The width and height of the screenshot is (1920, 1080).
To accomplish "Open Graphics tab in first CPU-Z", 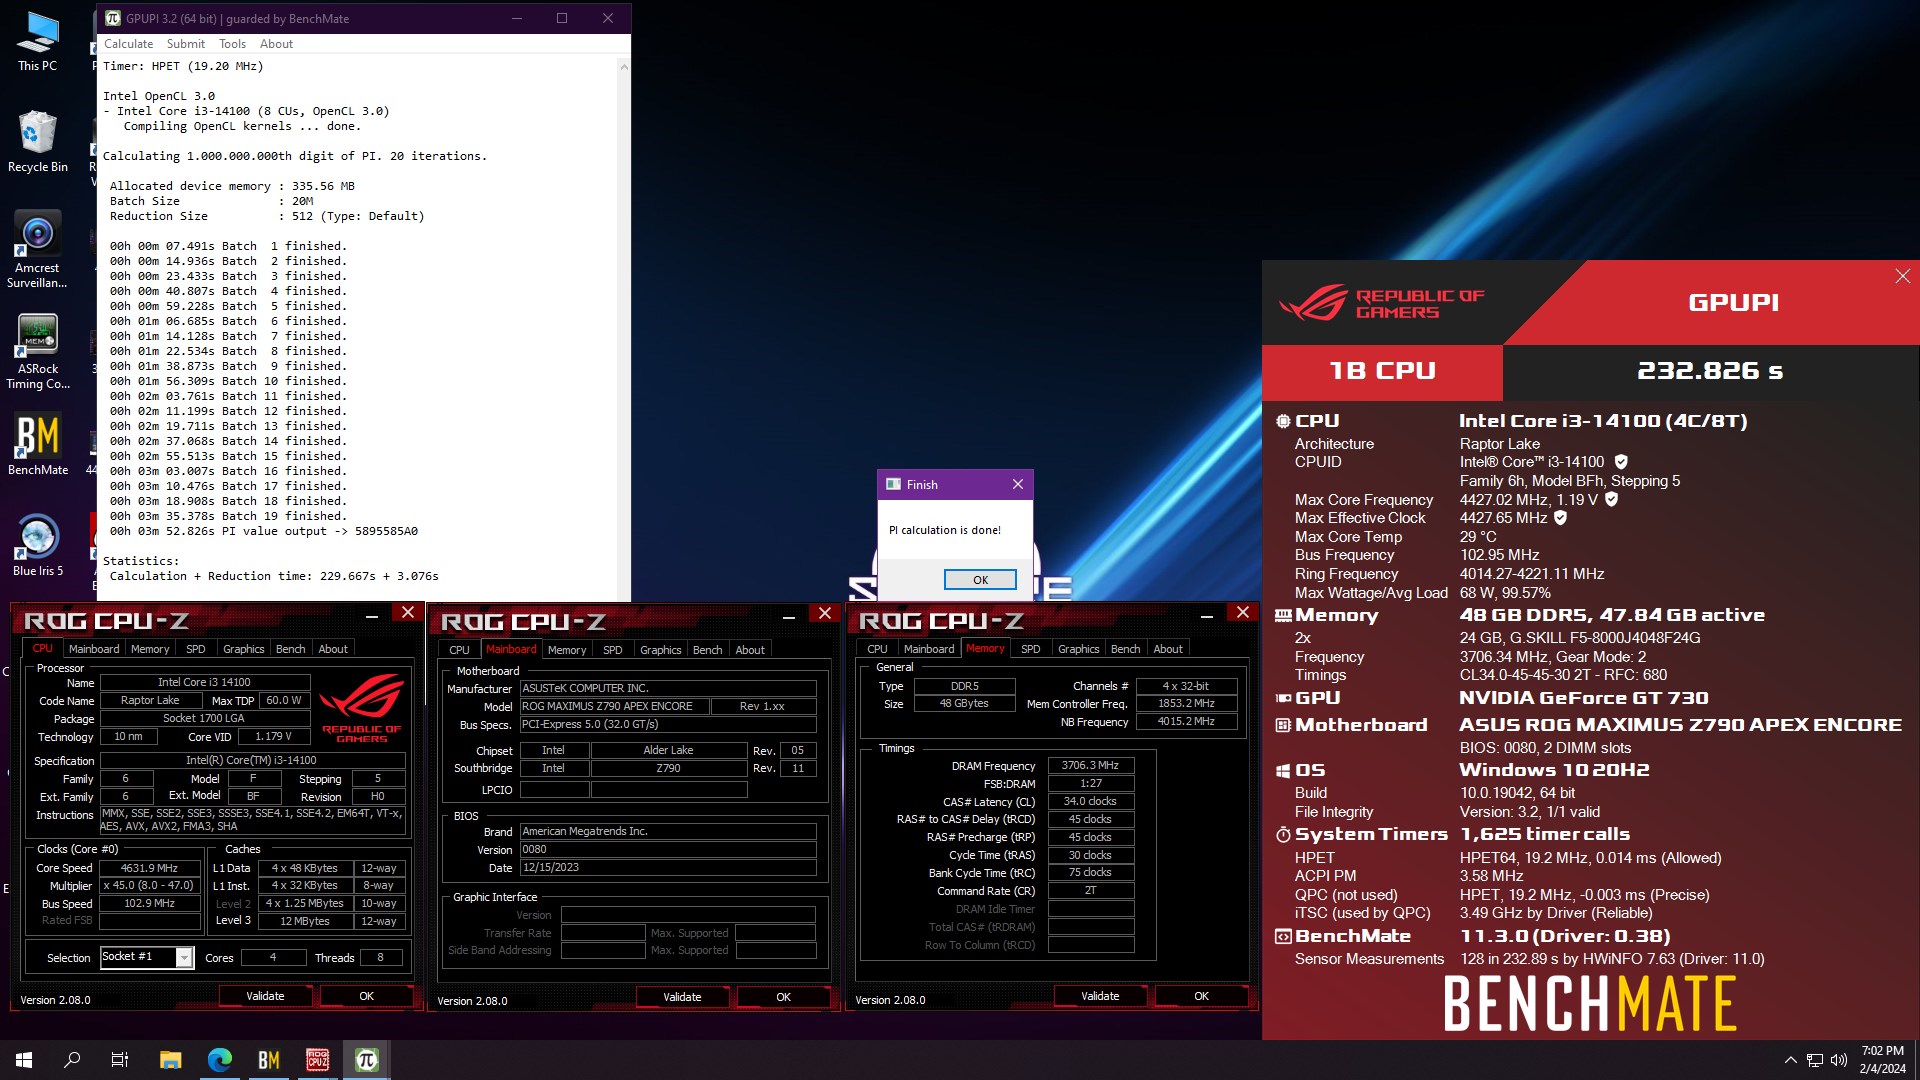I will click(244, 649).
